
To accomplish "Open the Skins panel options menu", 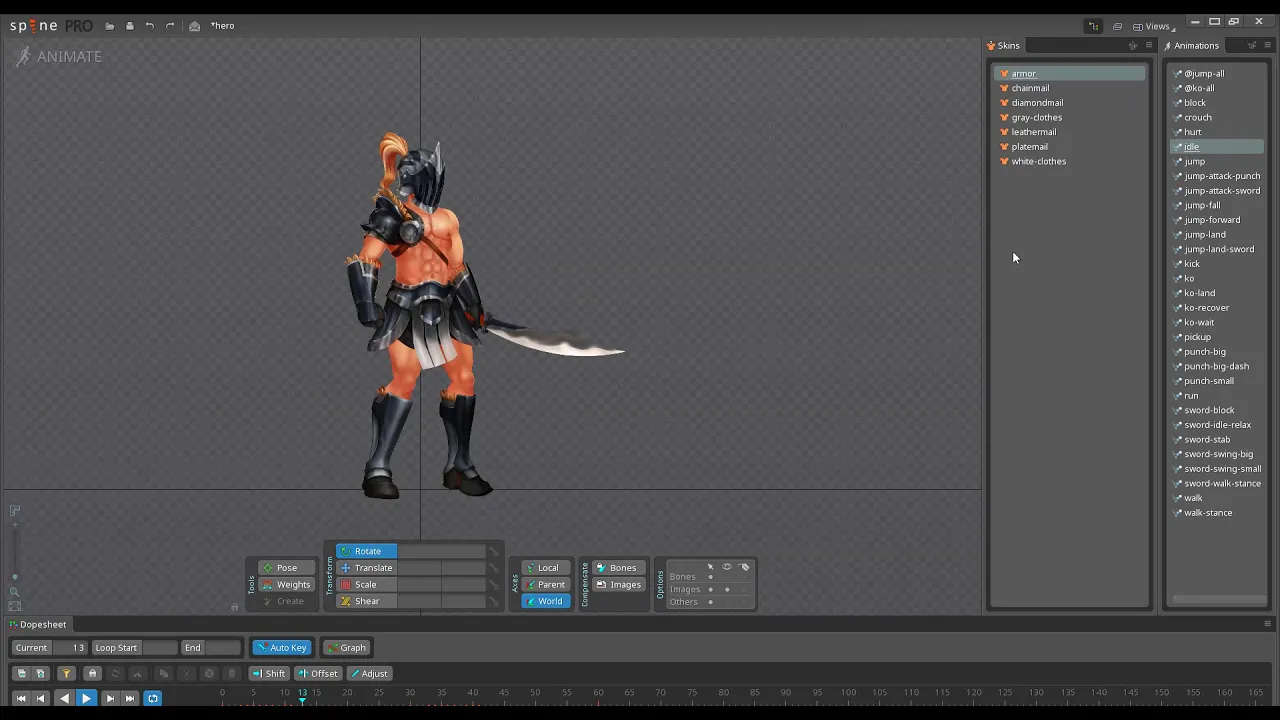I will [1149, 46].
